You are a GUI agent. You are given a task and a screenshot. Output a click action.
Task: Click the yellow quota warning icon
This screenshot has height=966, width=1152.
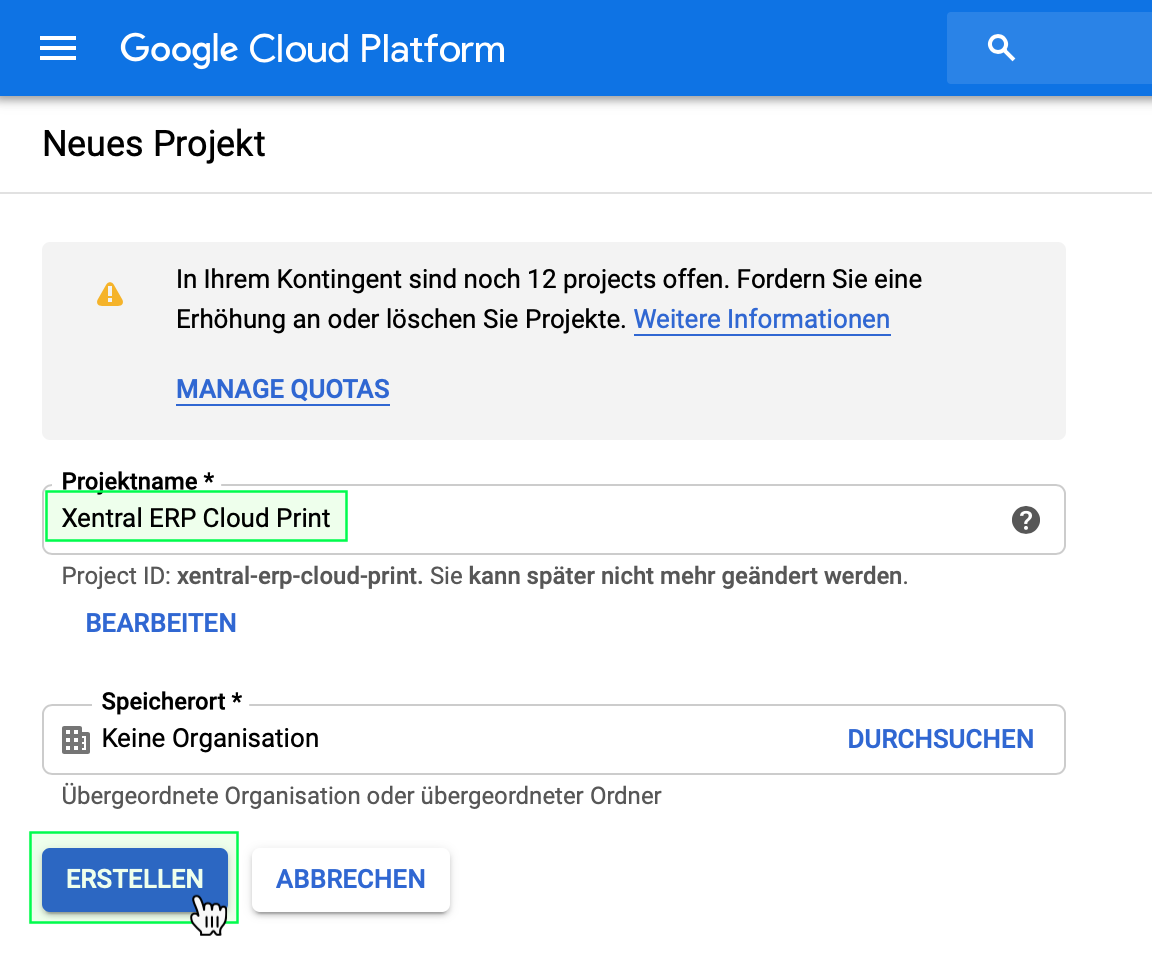[x=109, y=294]
